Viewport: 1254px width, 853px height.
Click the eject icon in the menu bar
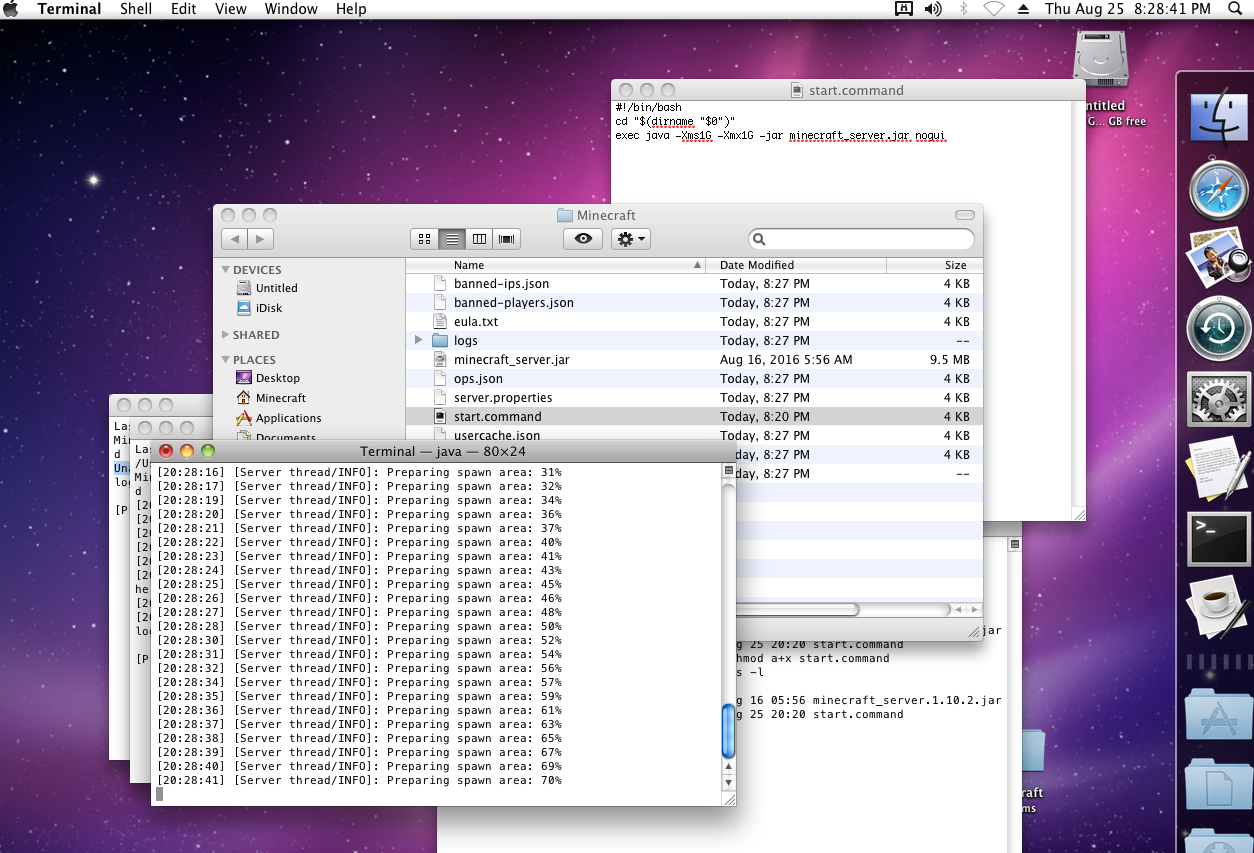click(1023, 9)
